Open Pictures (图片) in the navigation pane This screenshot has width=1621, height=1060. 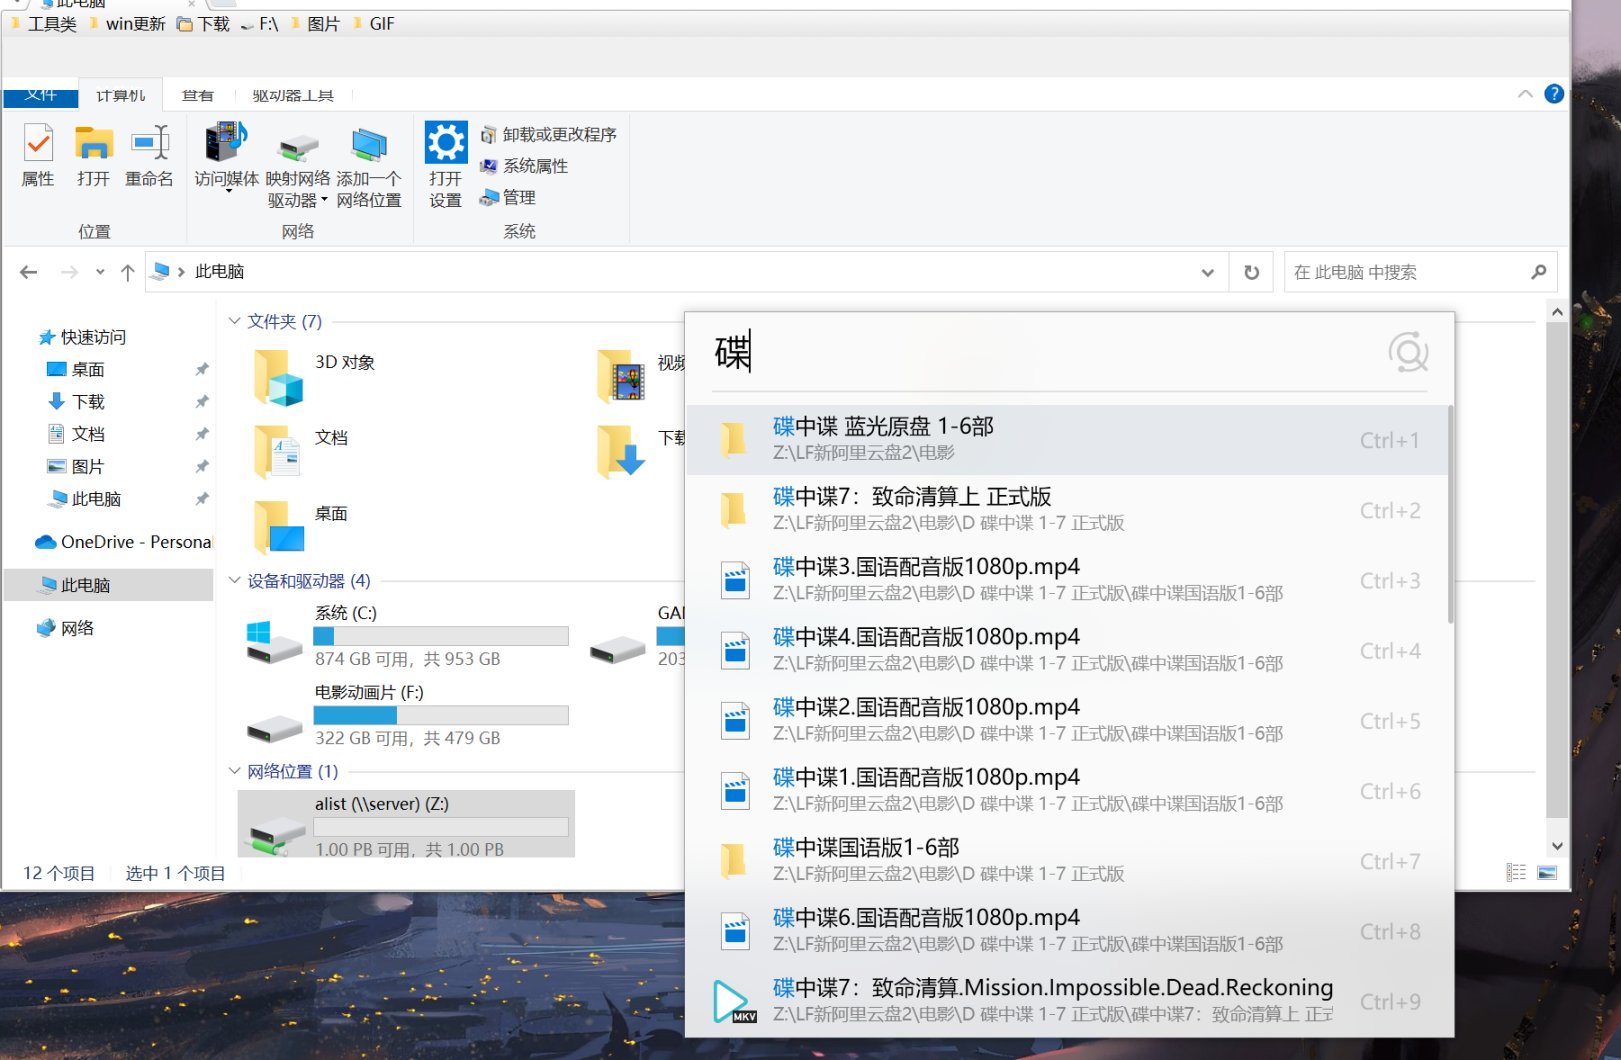(77, 467)
